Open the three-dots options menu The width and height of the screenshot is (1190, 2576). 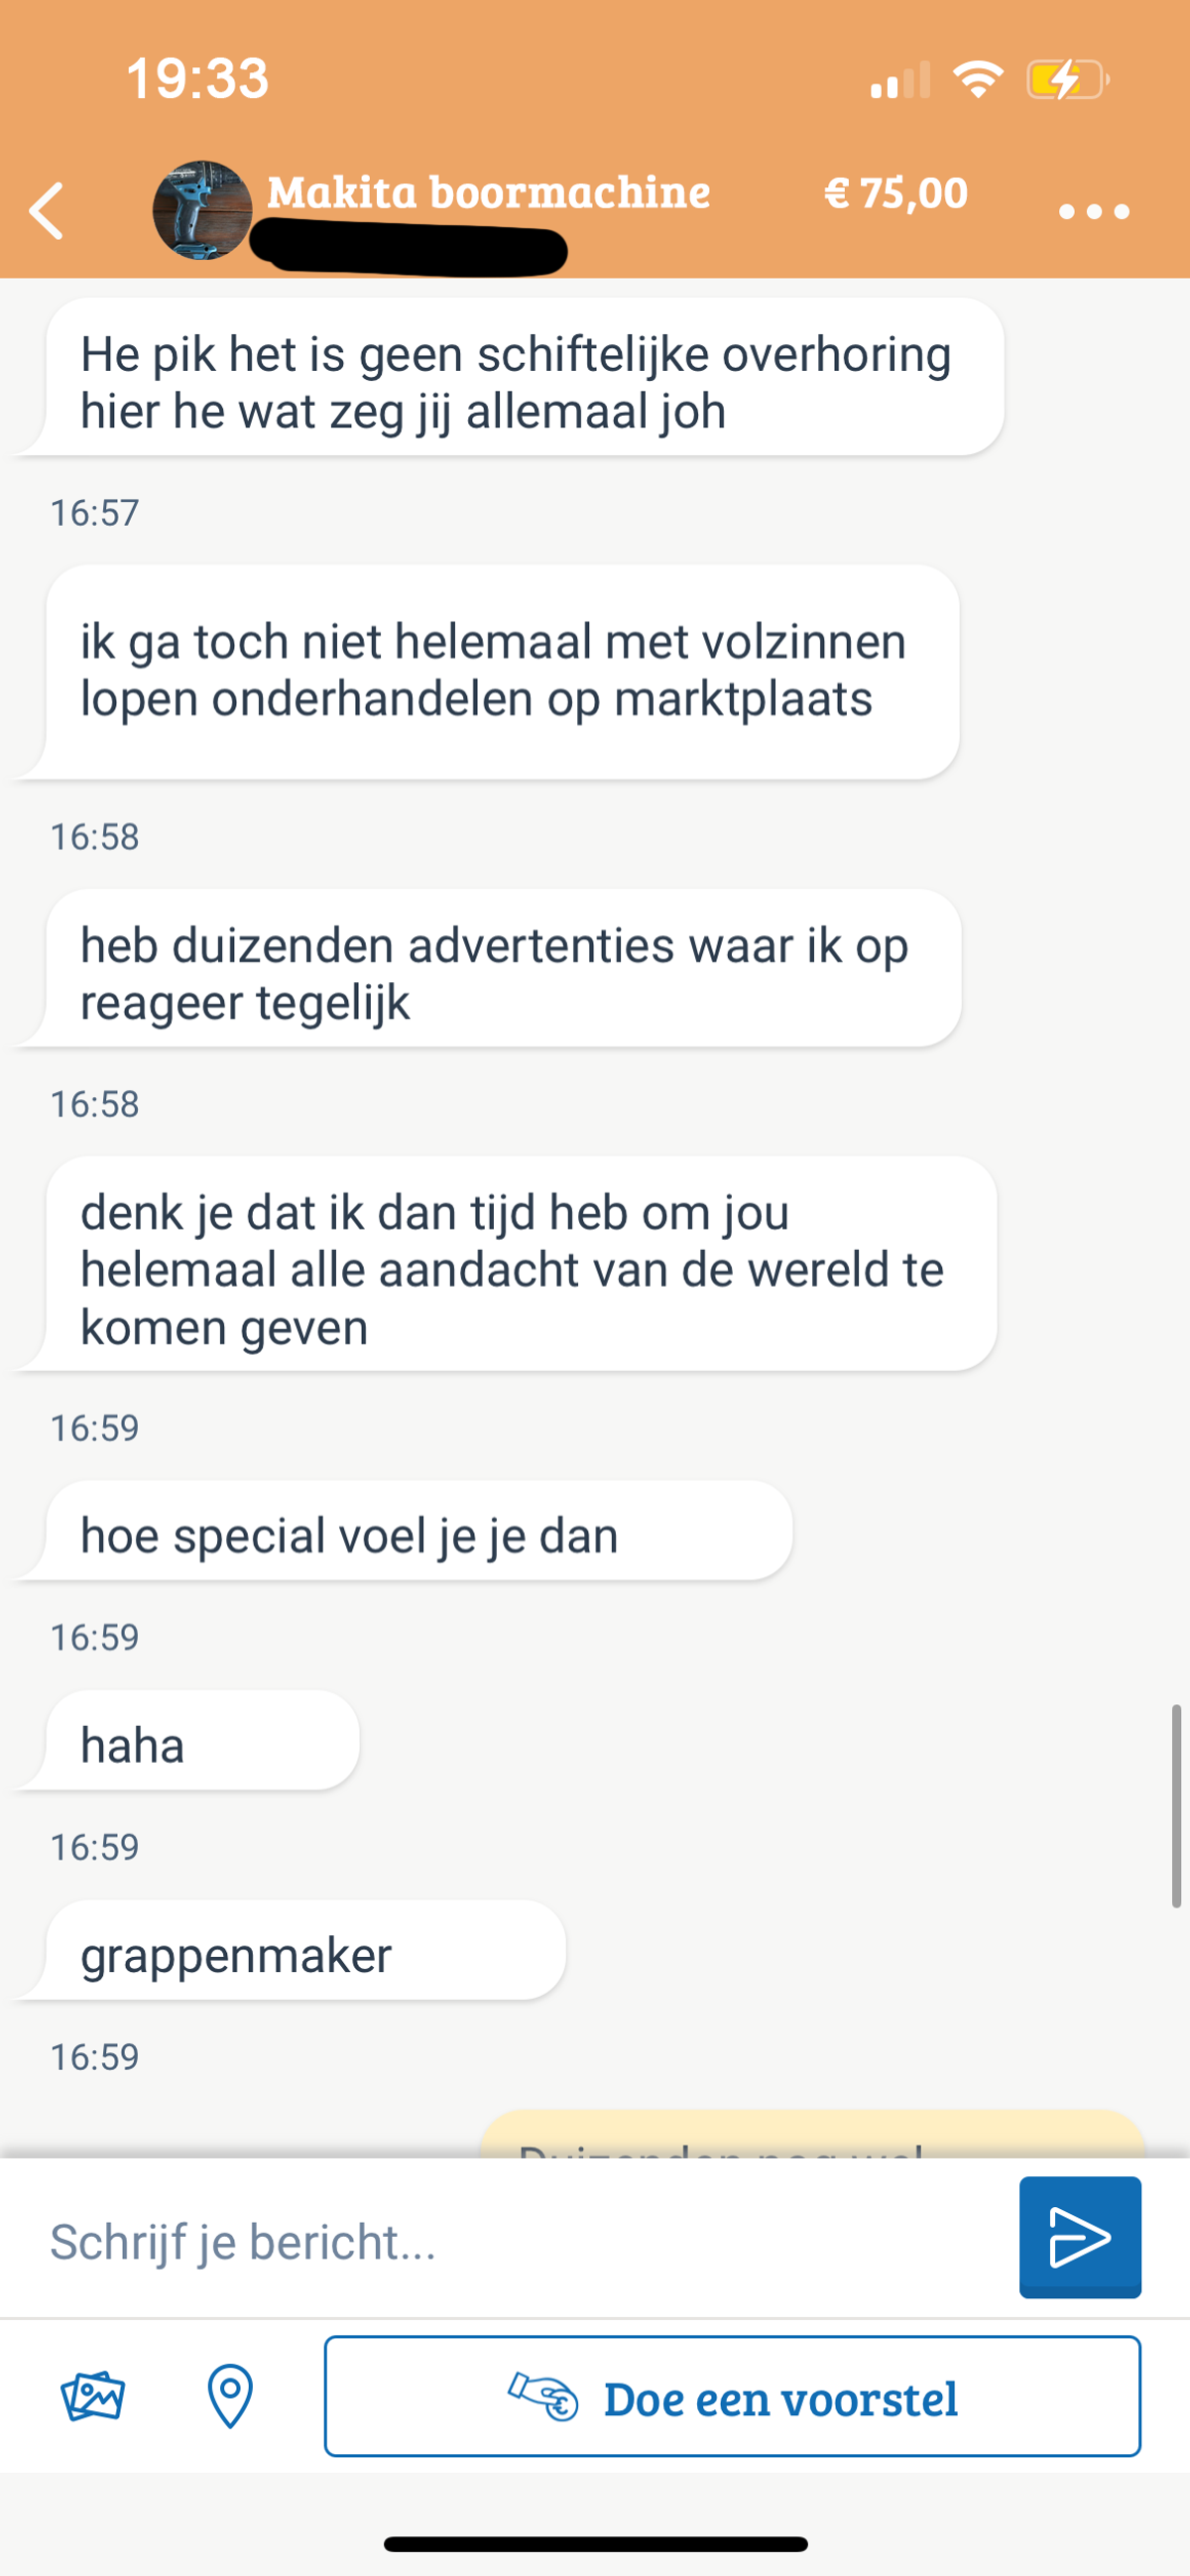click(x=1093, y=211)
